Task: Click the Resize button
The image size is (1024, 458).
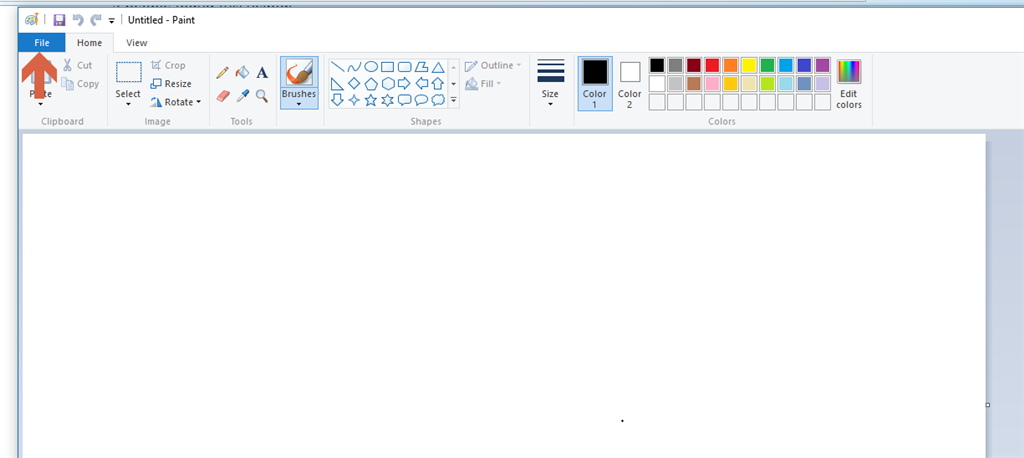Action: [x=170, y=84]
